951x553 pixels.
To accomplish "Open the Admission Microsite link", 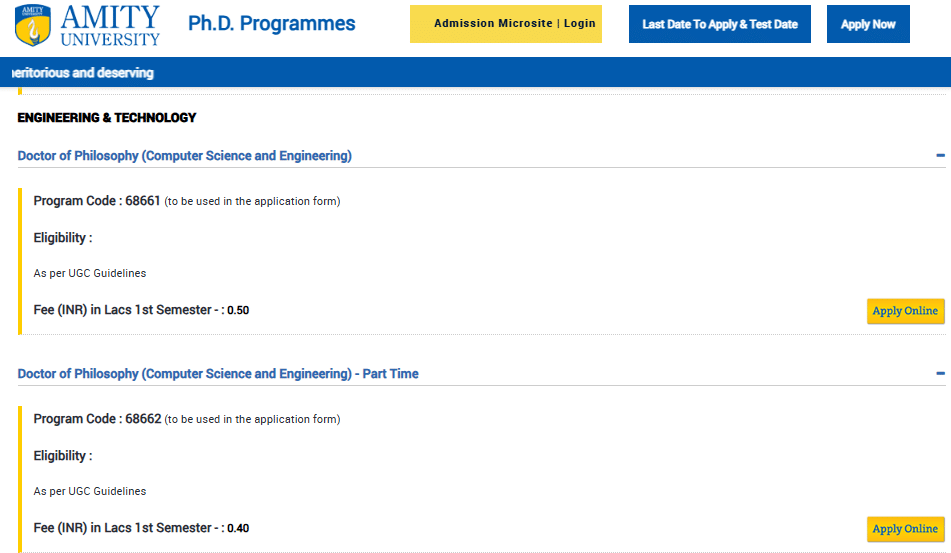I will (493, 24).
